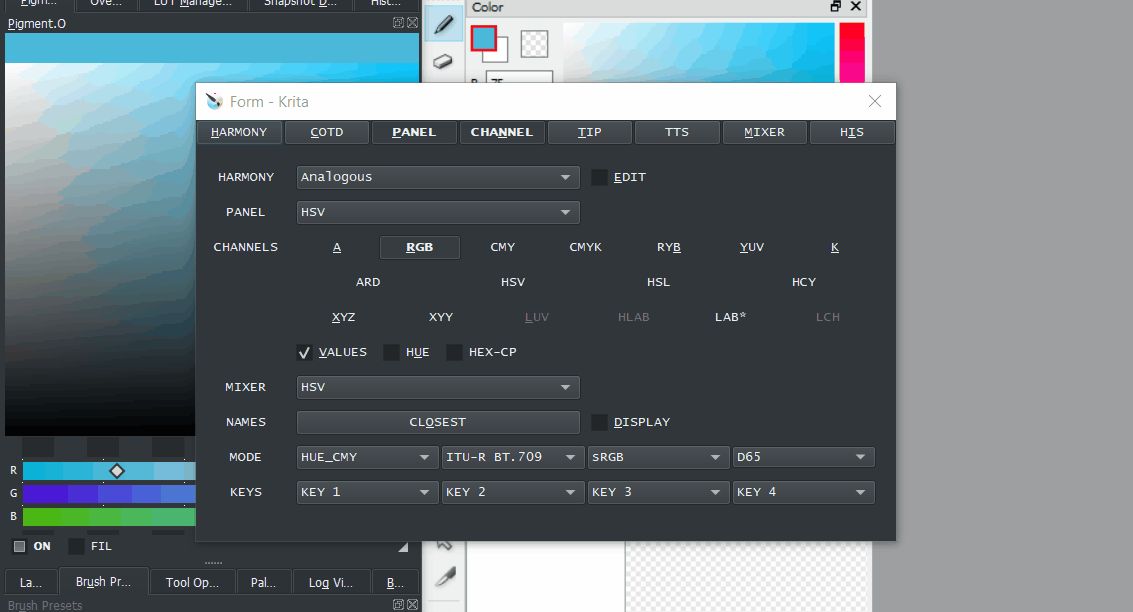The image size is (1133, 612).
Task: Enable the FIL checkbox in Pigment.O
Action: coord(77,546)
